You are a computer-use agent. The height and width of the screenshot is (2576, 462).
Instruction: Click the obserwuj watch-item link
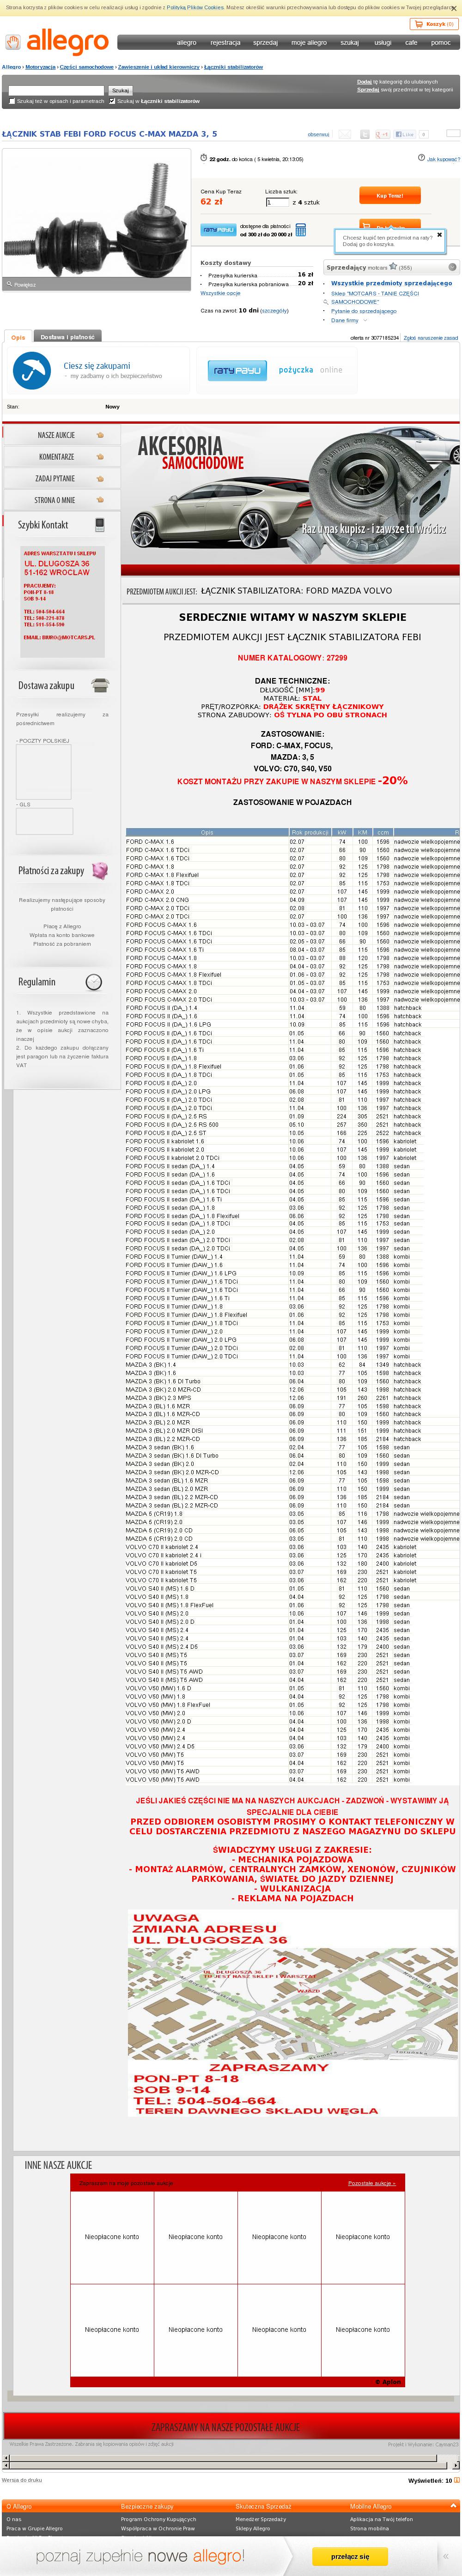coord(318,134)
